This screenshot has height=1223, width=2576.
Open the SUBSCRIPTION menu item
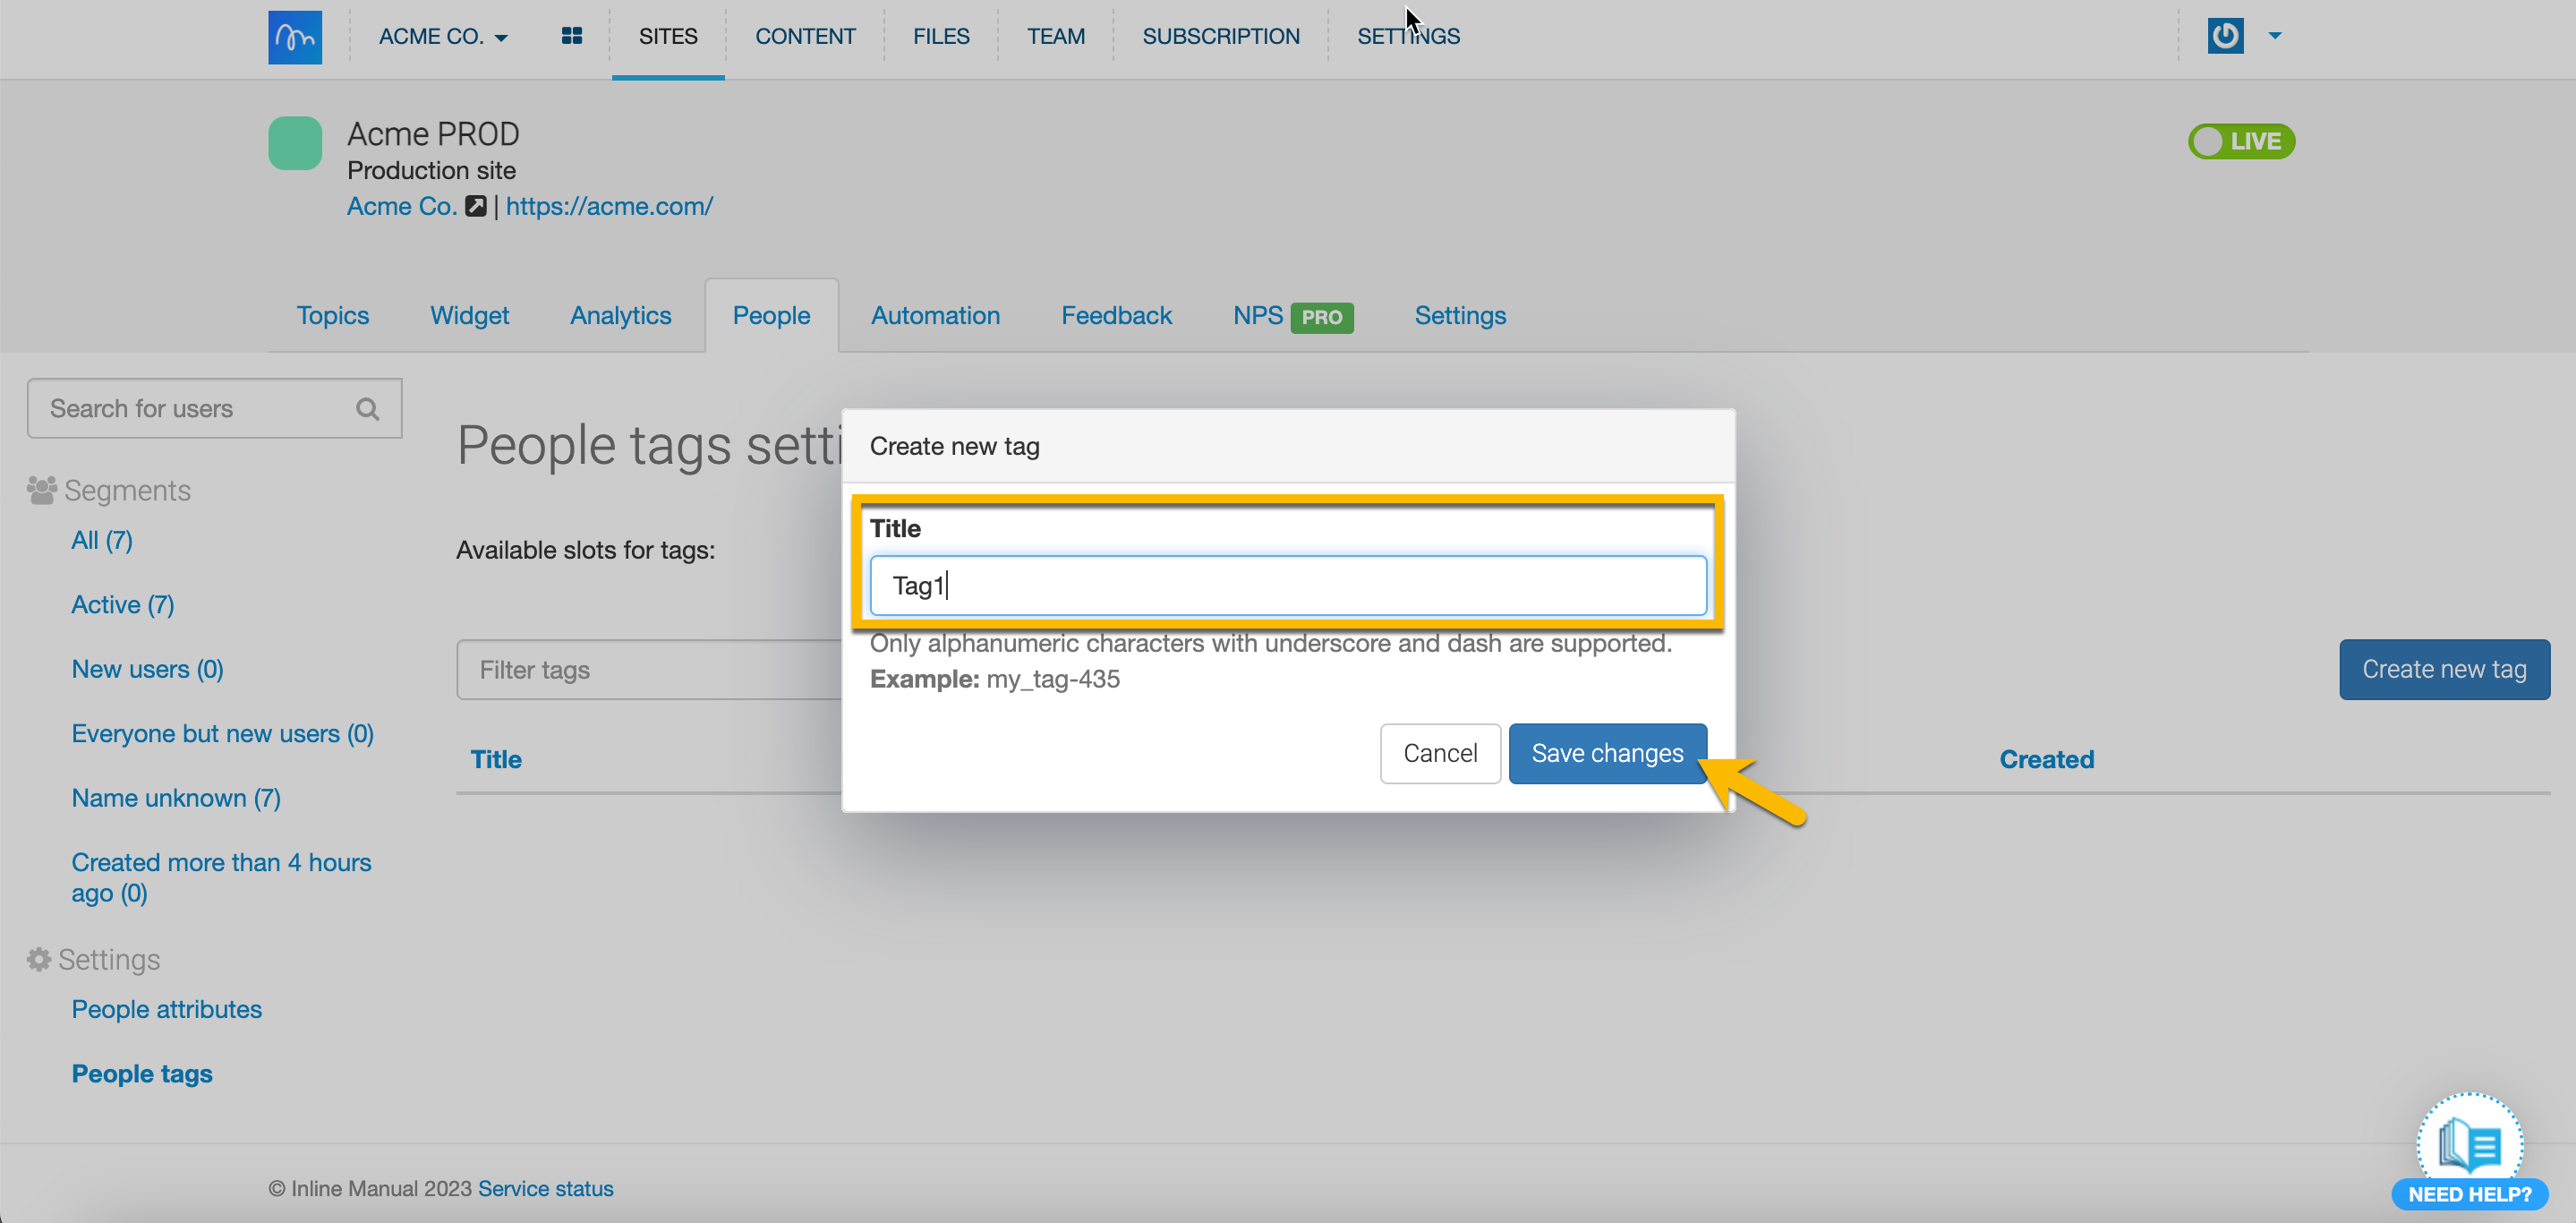(x=1220, y=37)
